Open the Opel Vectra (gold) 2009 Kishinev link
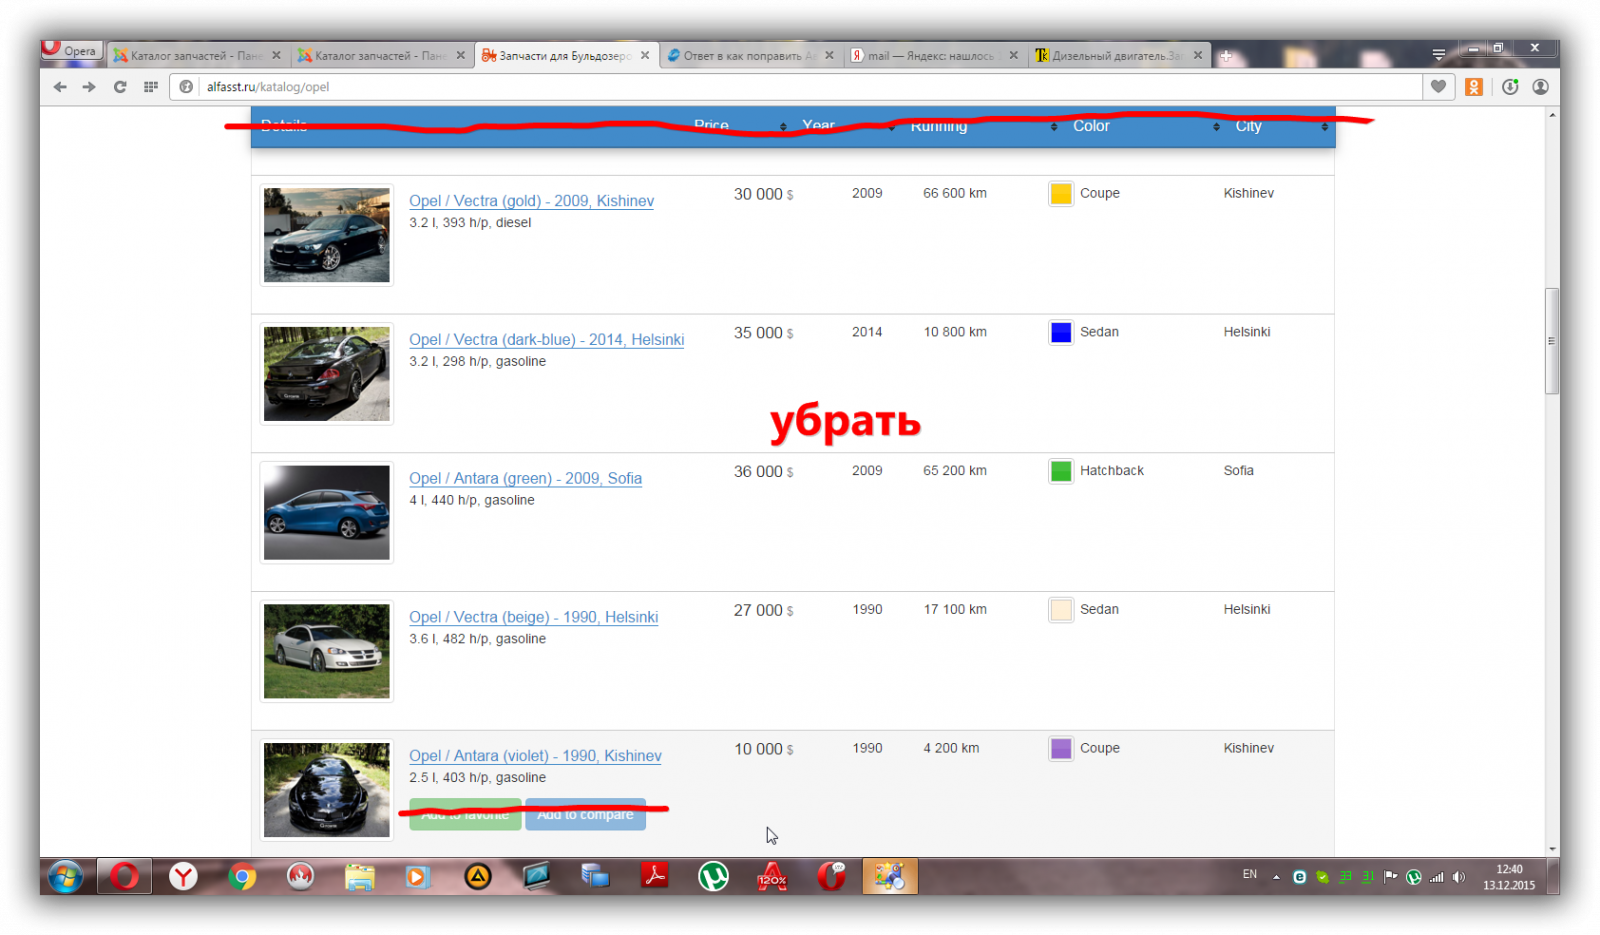1600x935 pixels. coord(531,201)
